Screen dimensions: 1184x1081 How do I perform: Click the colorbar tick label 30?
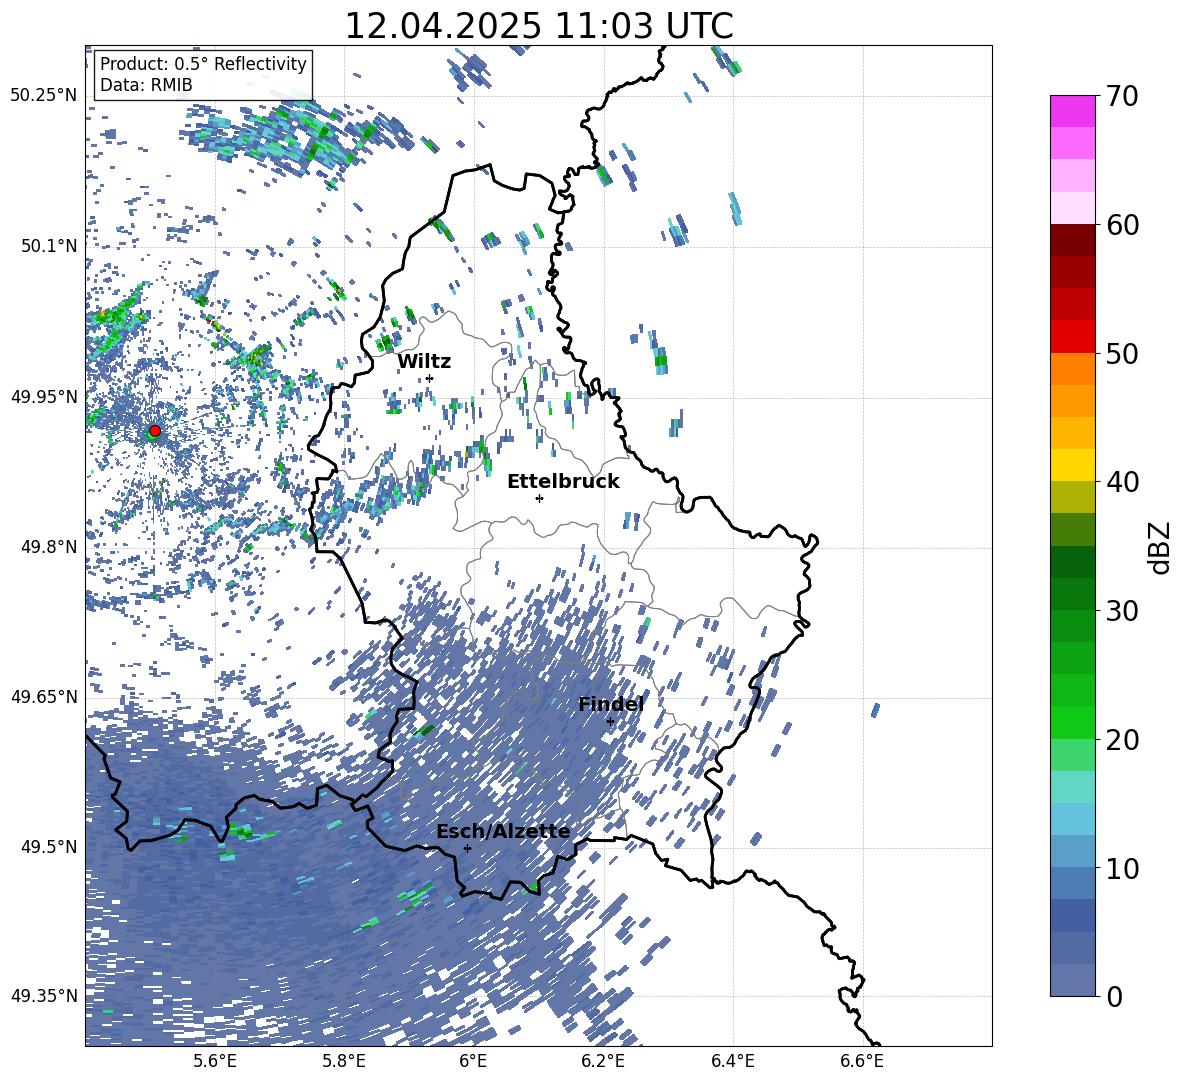(1123, 611)
